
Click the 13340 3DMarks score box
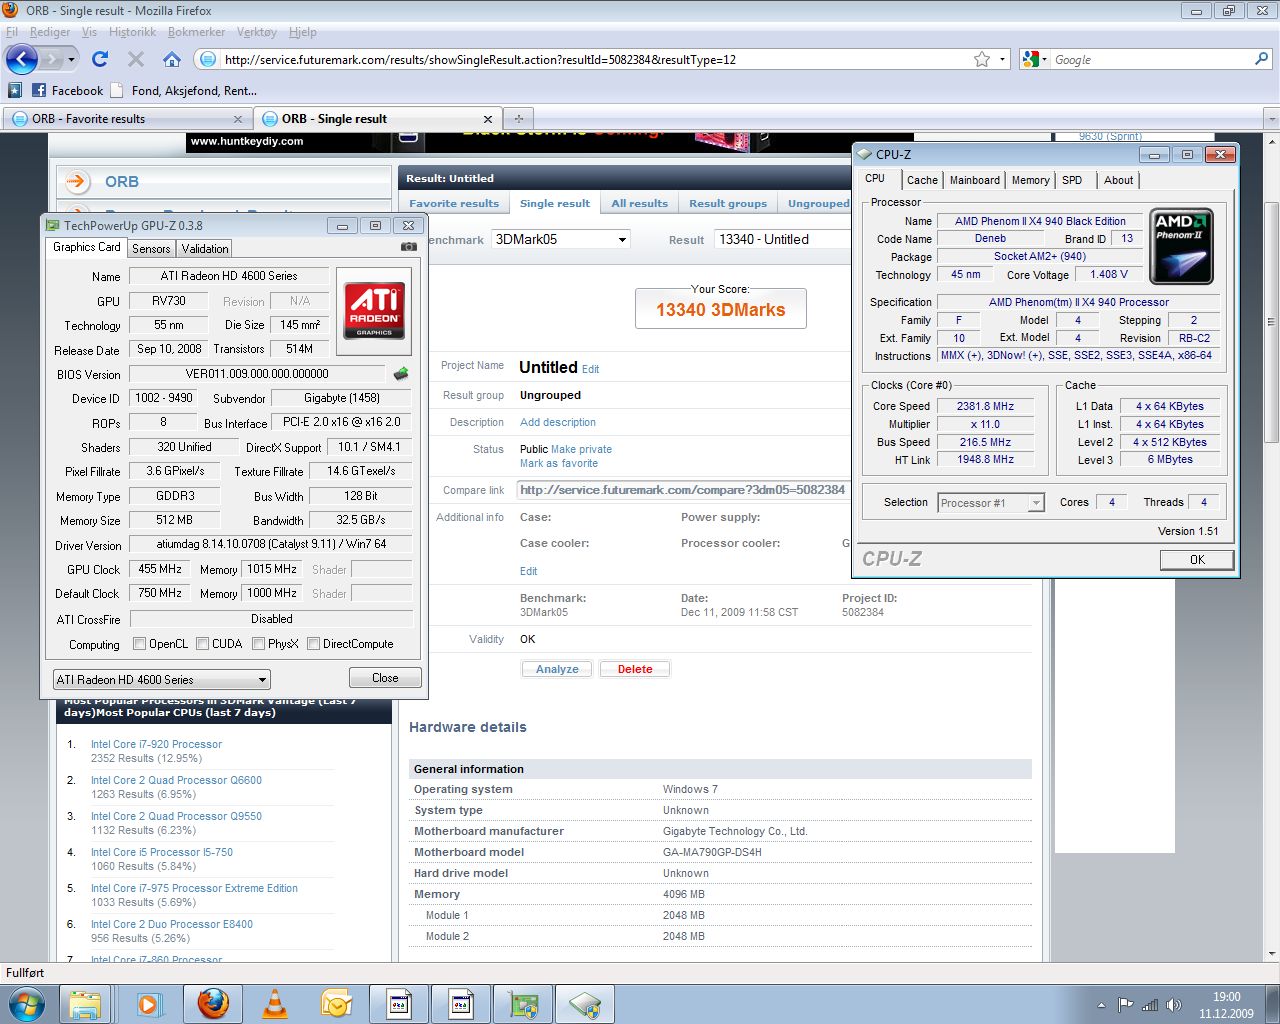pos(721,309)
